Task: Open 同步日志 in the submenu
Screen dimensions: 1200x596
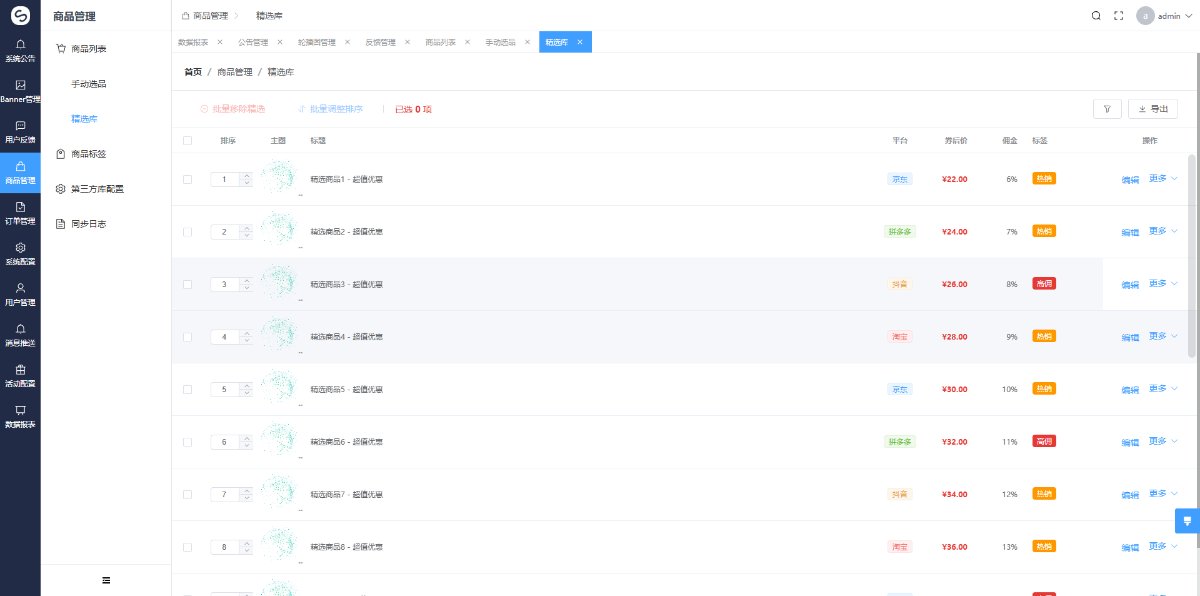Action: click(x=106, y=224)
